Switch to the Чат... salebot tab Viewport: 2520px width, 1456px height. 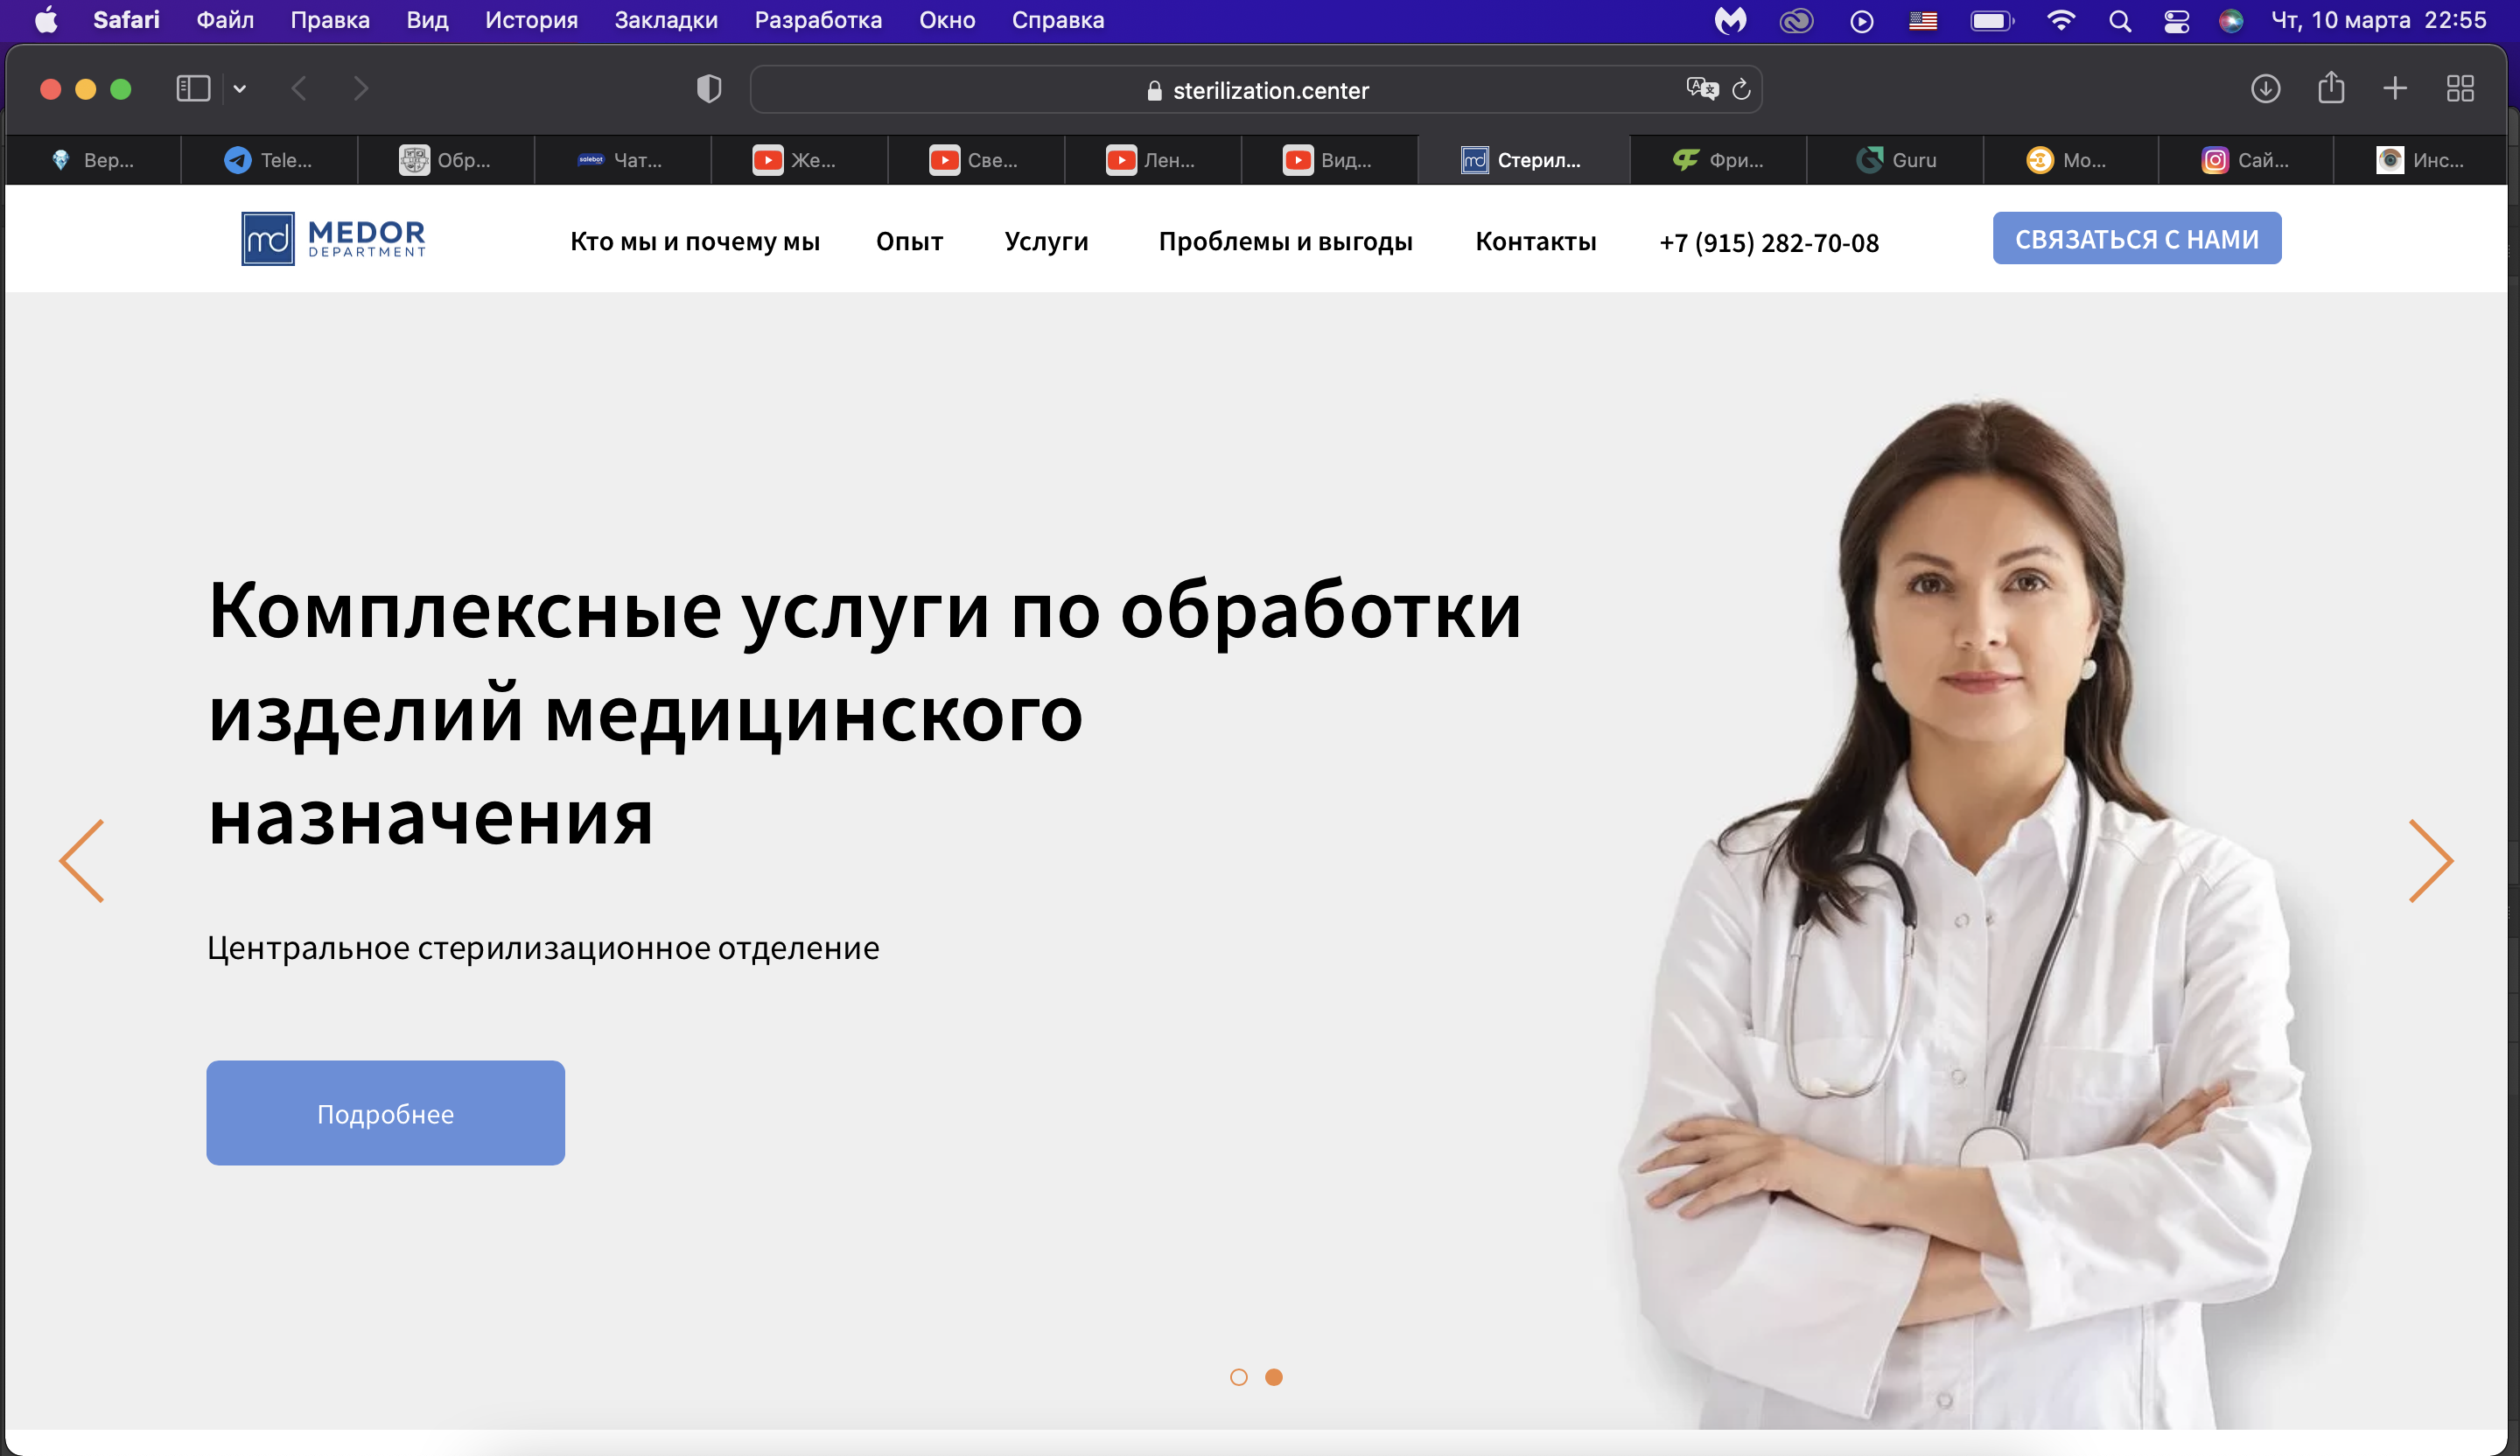pos(623,160)
